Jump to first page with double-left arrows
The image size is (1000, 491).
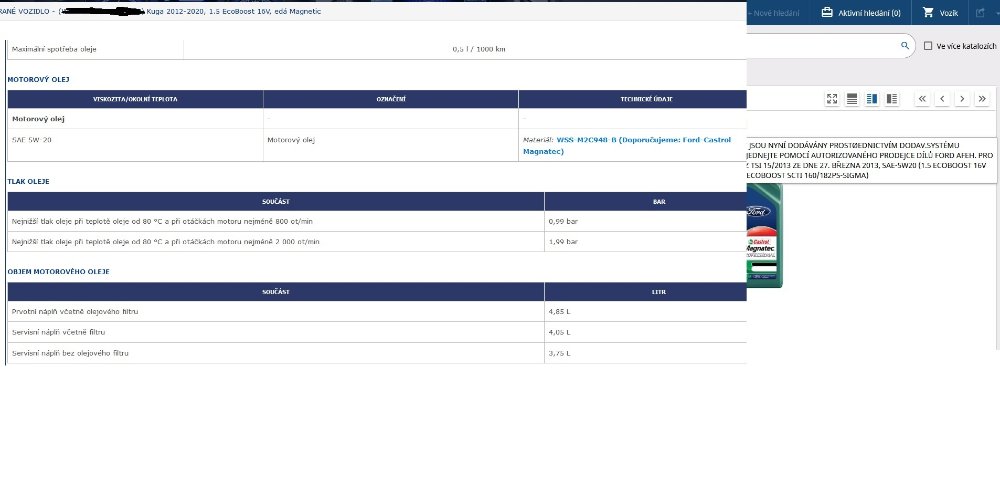pyautogui.click(x=922, y=98)
